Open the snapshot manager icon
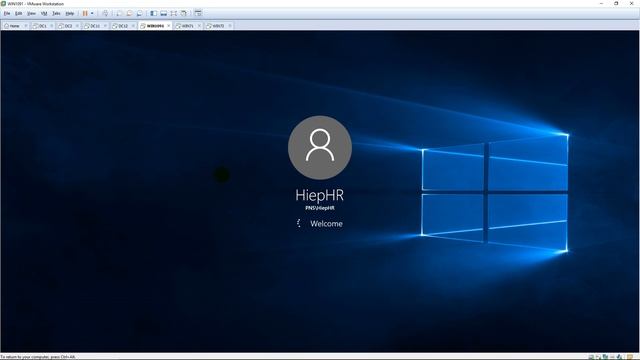 tap(140, 13)
